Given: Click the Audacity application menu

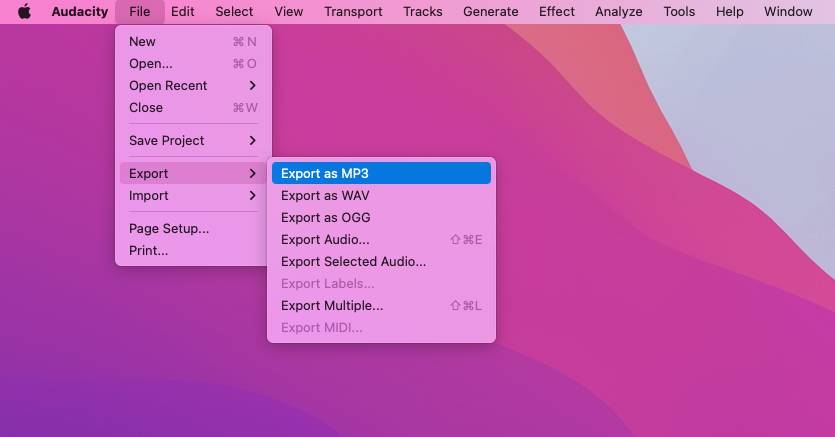Looking at the screenshot, I should click(79, 12).
